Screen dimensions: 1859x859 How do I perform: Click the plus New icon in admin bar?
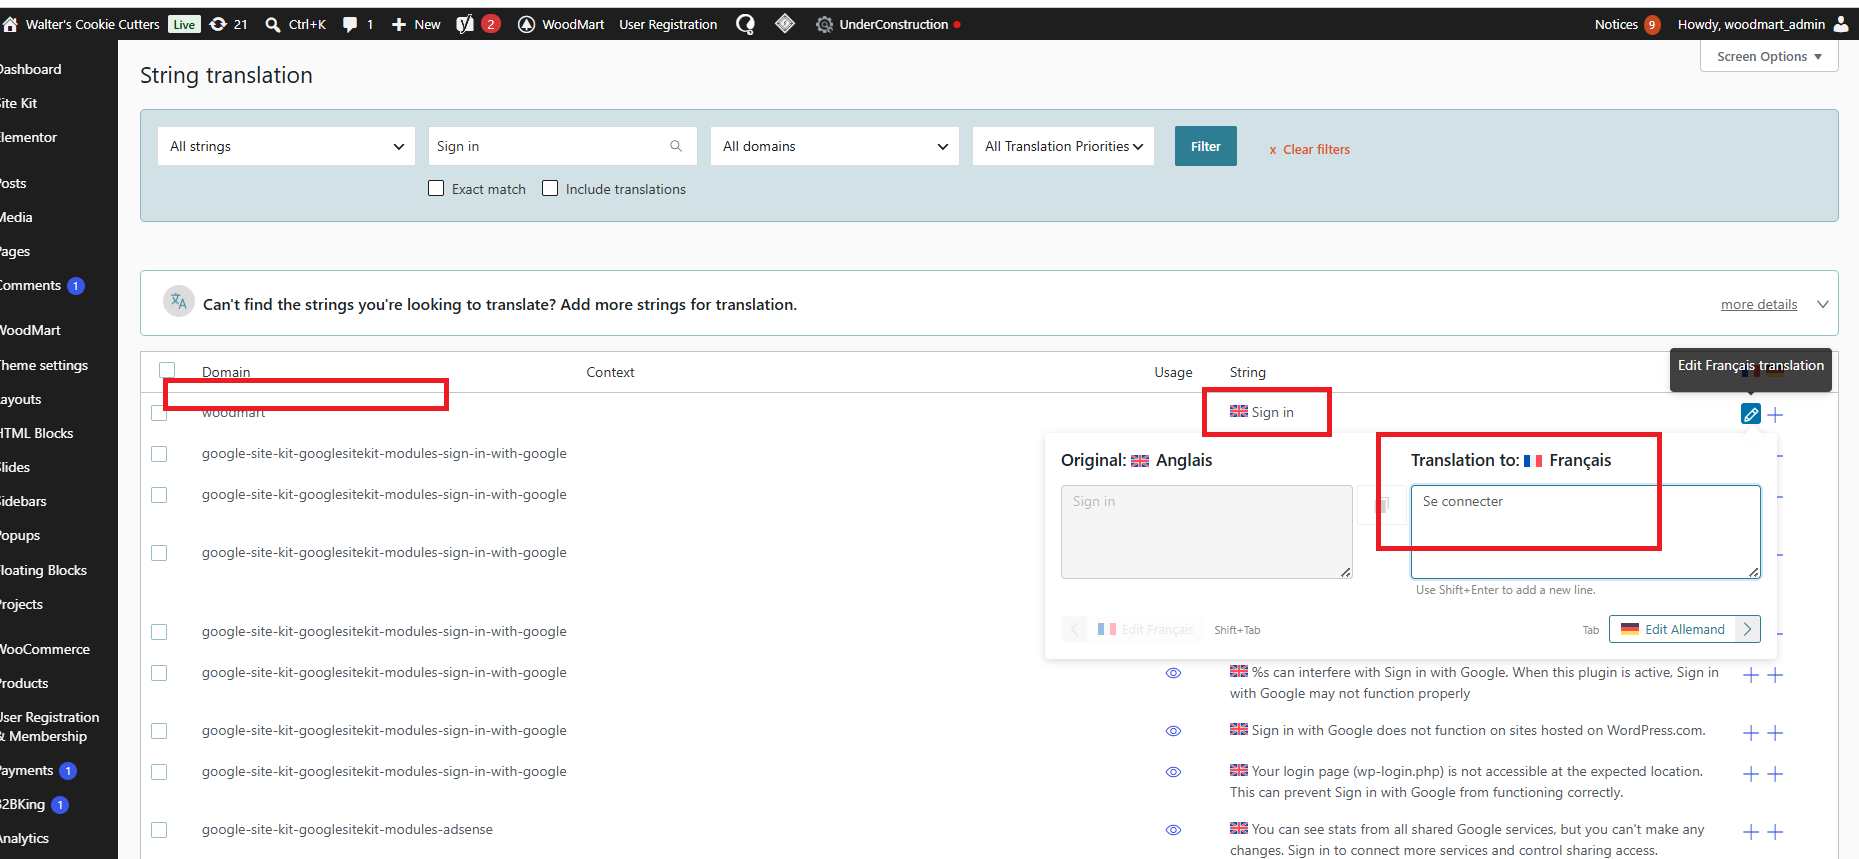[x=398, y=24]
